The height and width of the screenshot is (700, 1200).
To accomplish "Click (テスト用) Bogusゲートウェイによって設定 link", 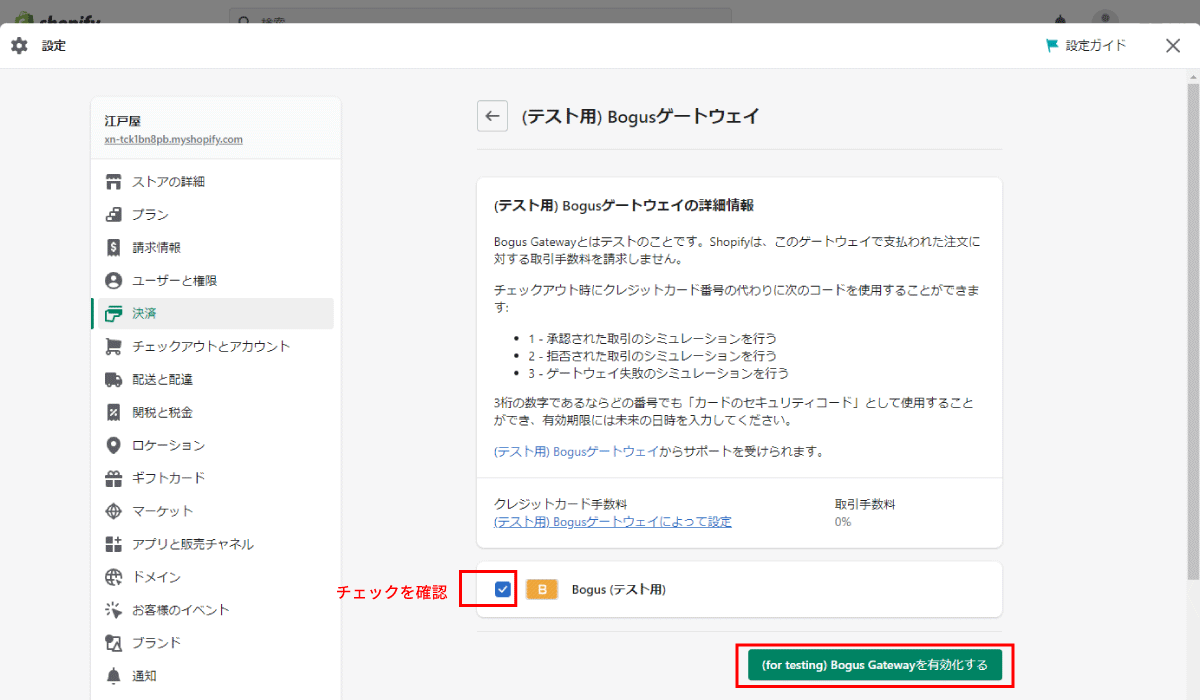I will [613, 522].
